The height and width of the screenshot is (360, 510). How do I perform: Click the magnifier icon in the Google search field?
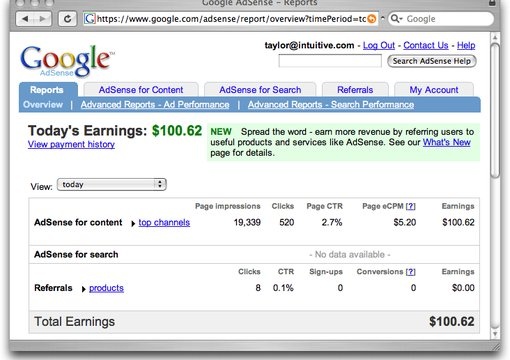(396, 18)
